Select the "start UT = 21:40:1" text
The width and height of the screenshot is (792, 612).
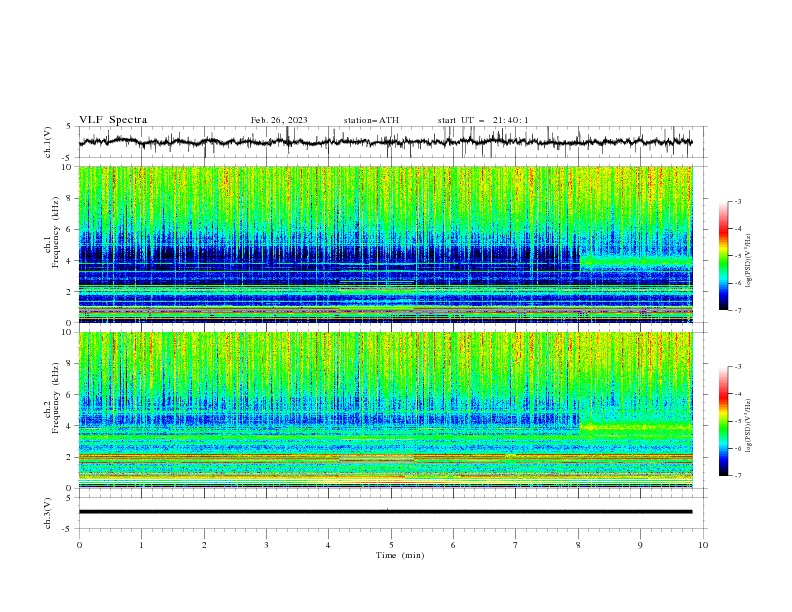coord(482,120)
